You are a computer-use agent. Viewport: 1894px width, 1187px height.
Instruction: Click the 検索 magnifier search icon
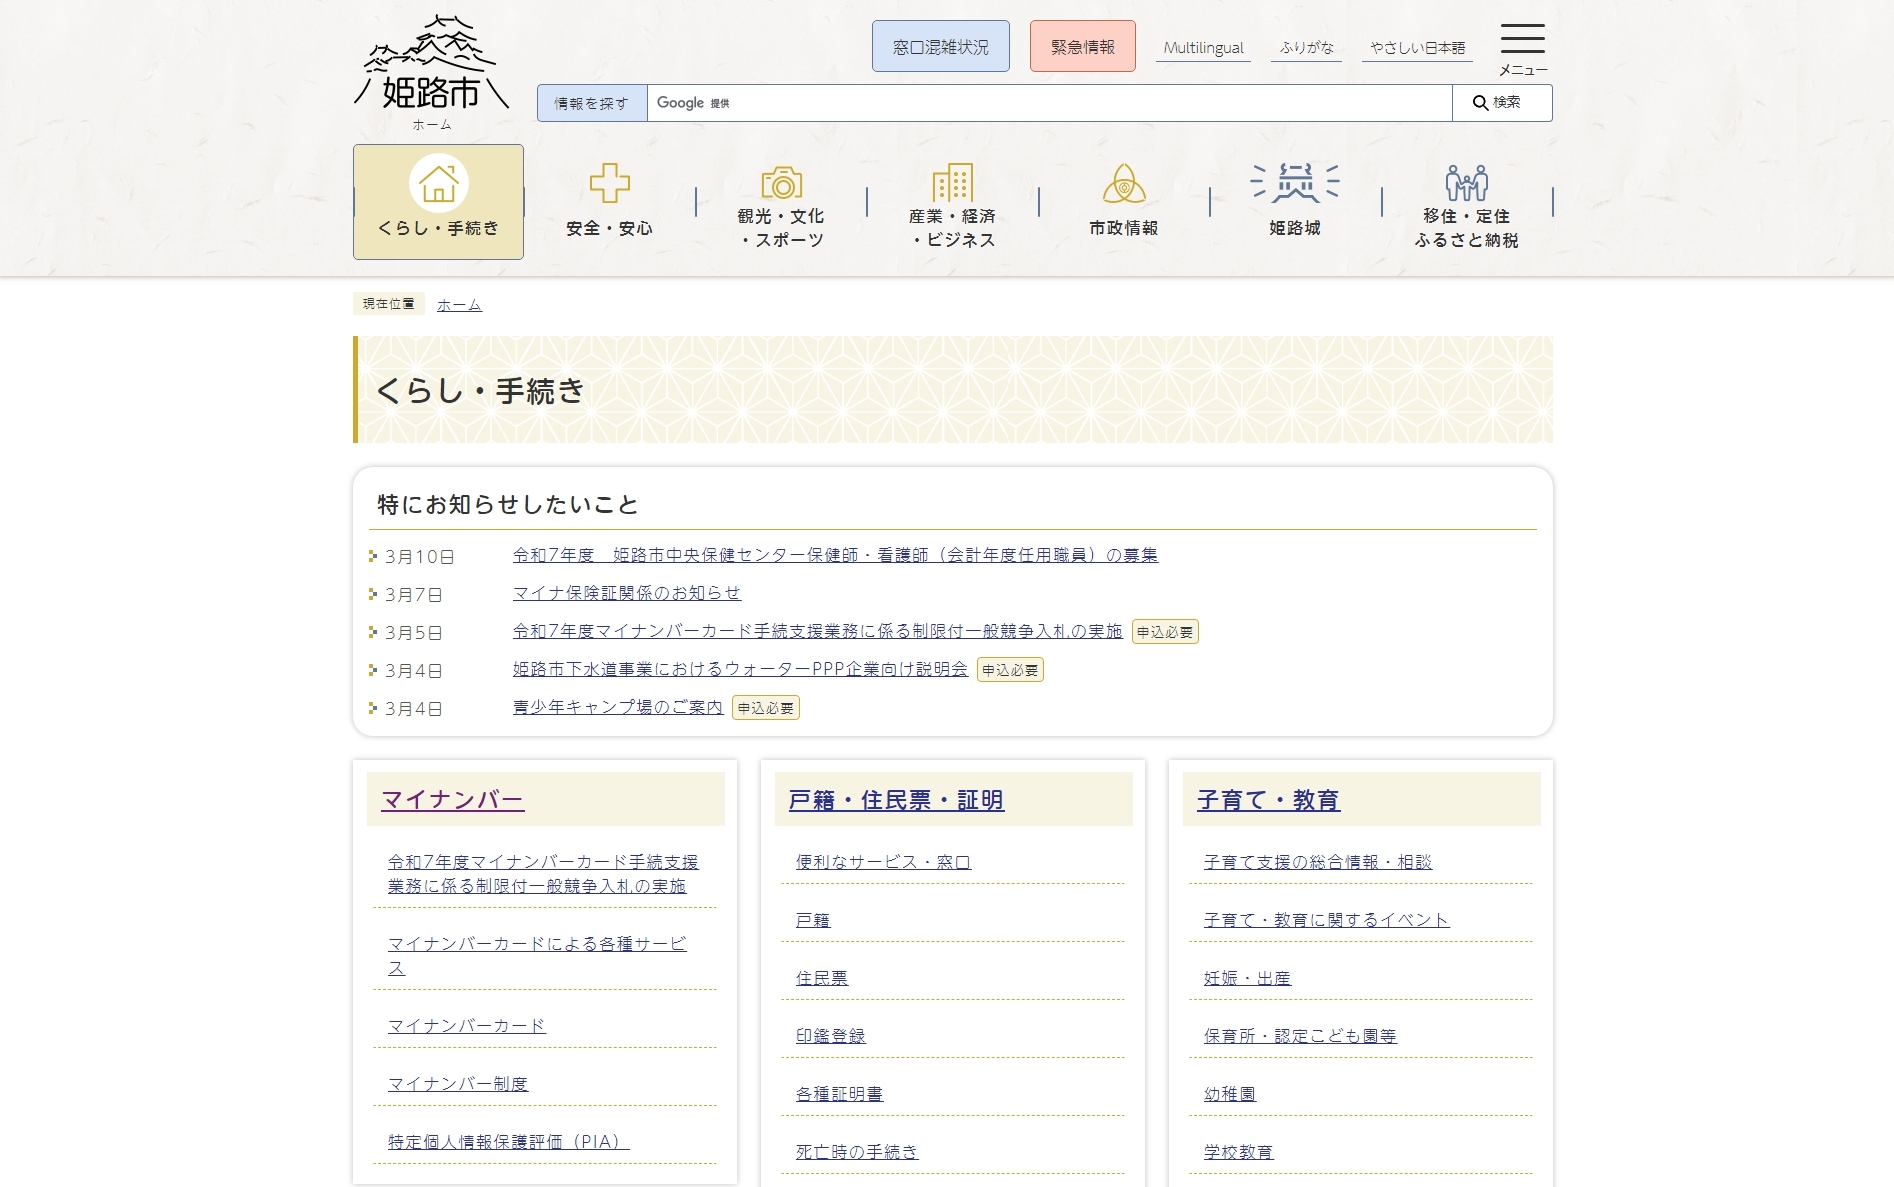pyautogui.click(x=1500, y=102)
